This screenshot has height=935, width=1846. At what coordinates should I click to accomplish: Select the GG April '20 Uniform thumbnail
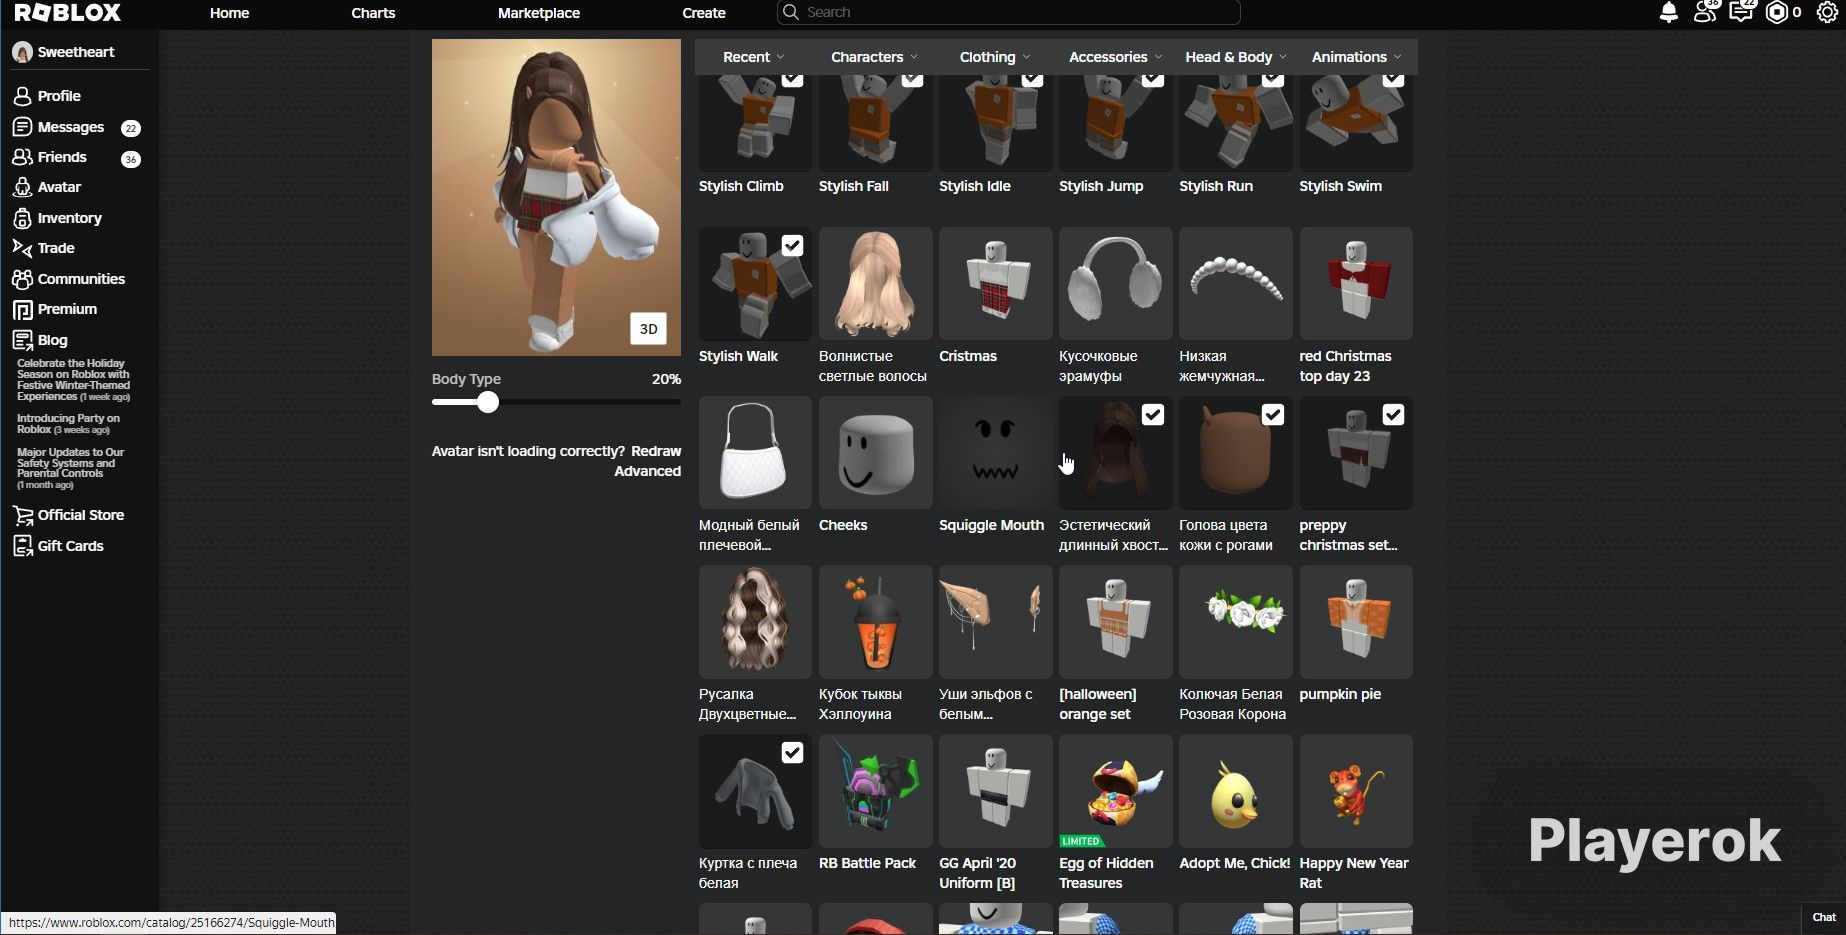pyautogui.click(x=995, y=791)
